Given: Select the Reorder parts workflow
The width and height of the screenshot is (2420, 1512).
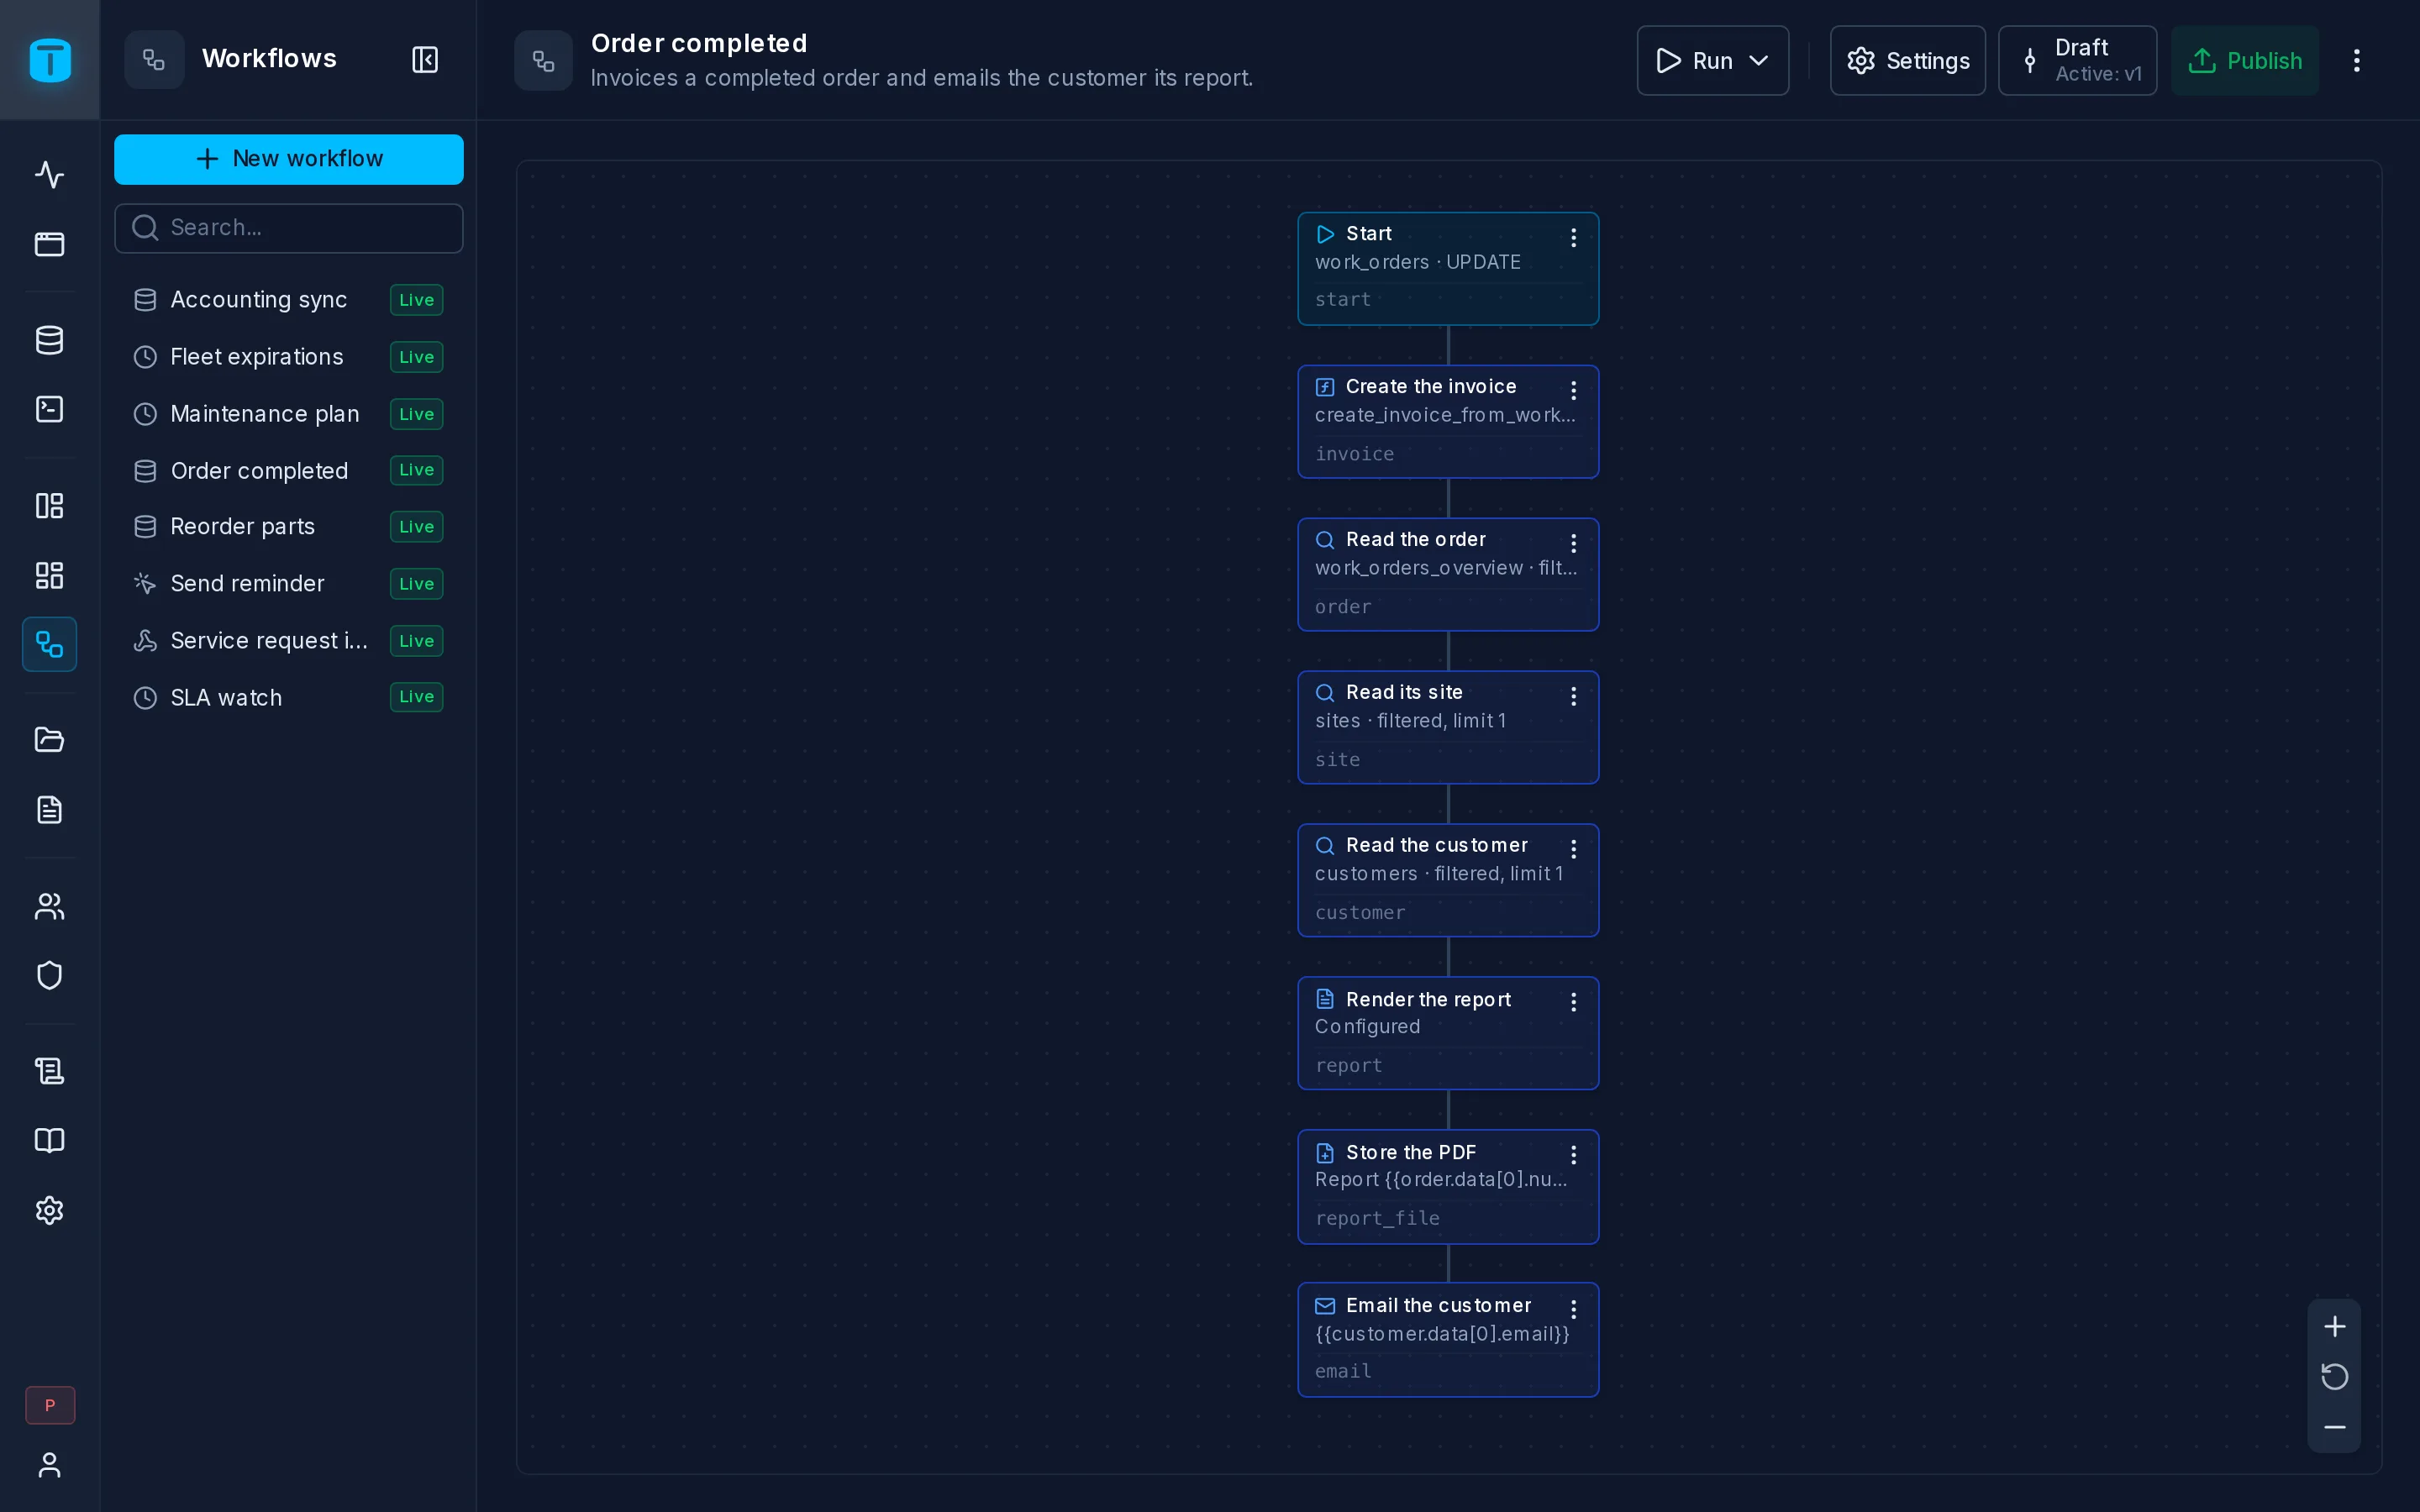Looking at the screenshot, I should click(x=289, y=527).
